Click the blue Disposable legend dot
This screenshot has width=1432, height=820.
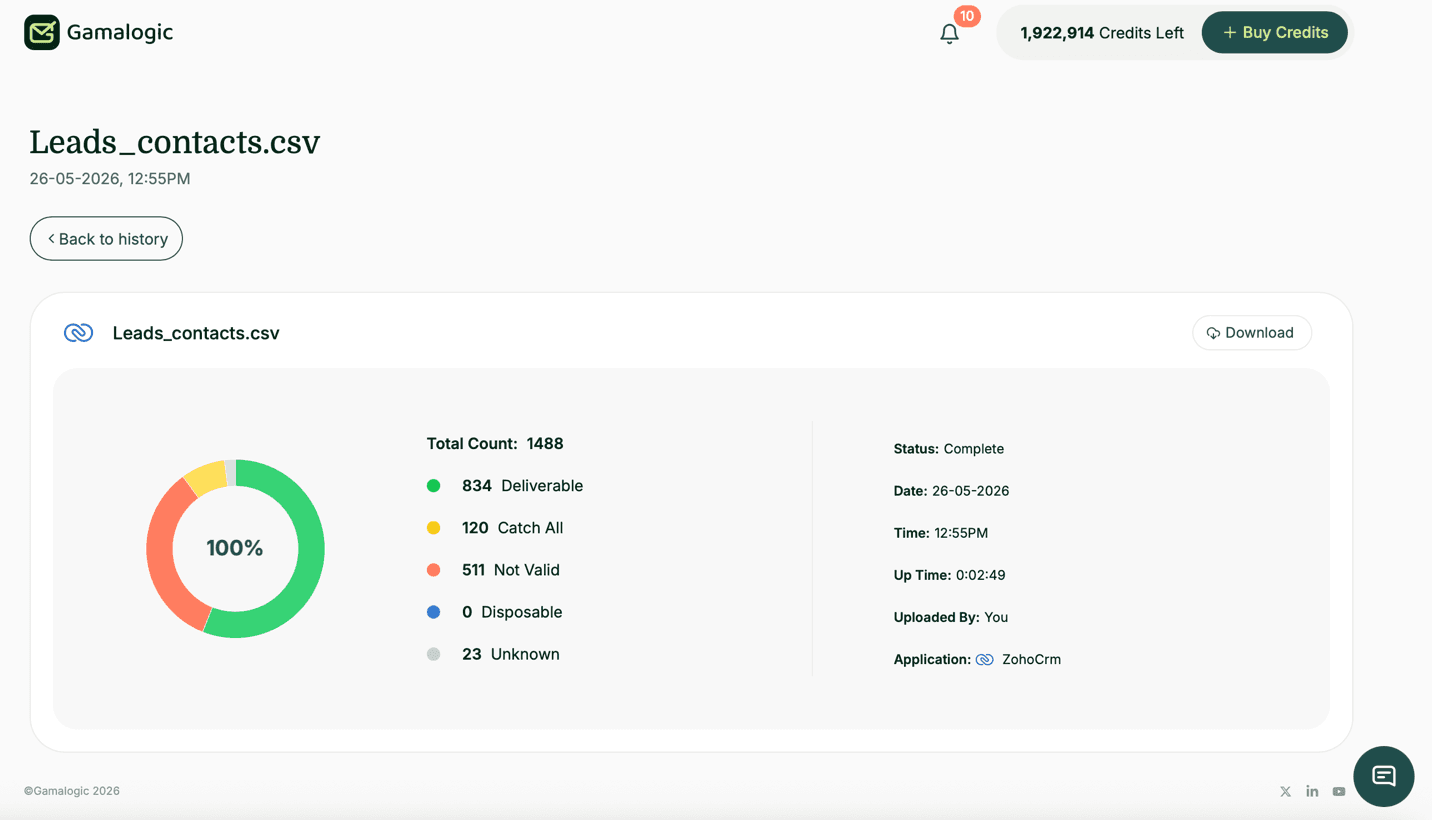point(433,612)
